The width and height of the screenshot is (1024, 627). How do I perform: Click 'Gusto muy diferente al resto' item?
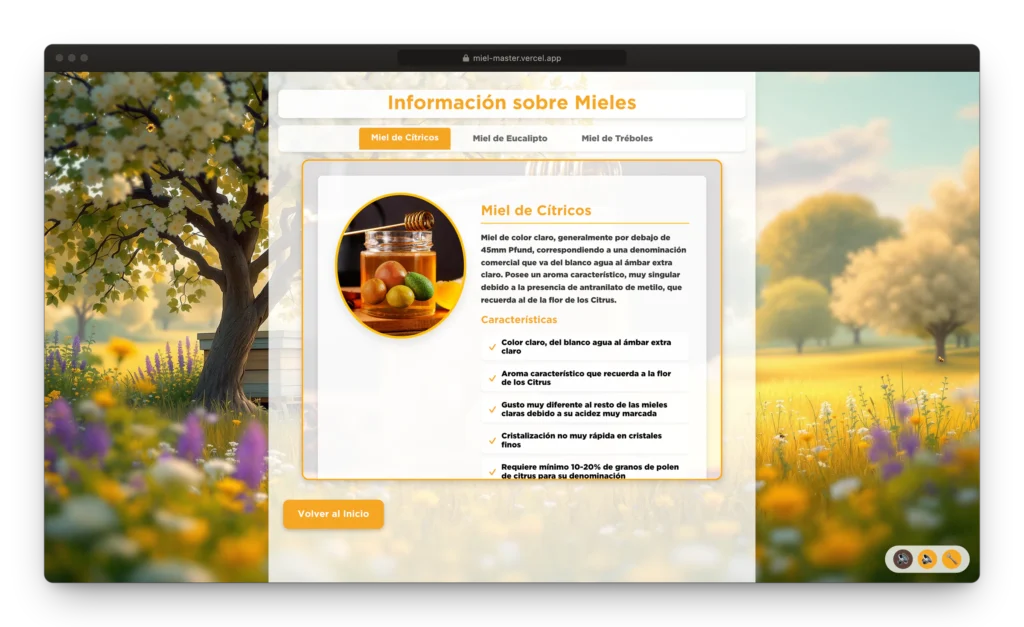[x=584, y=409]
